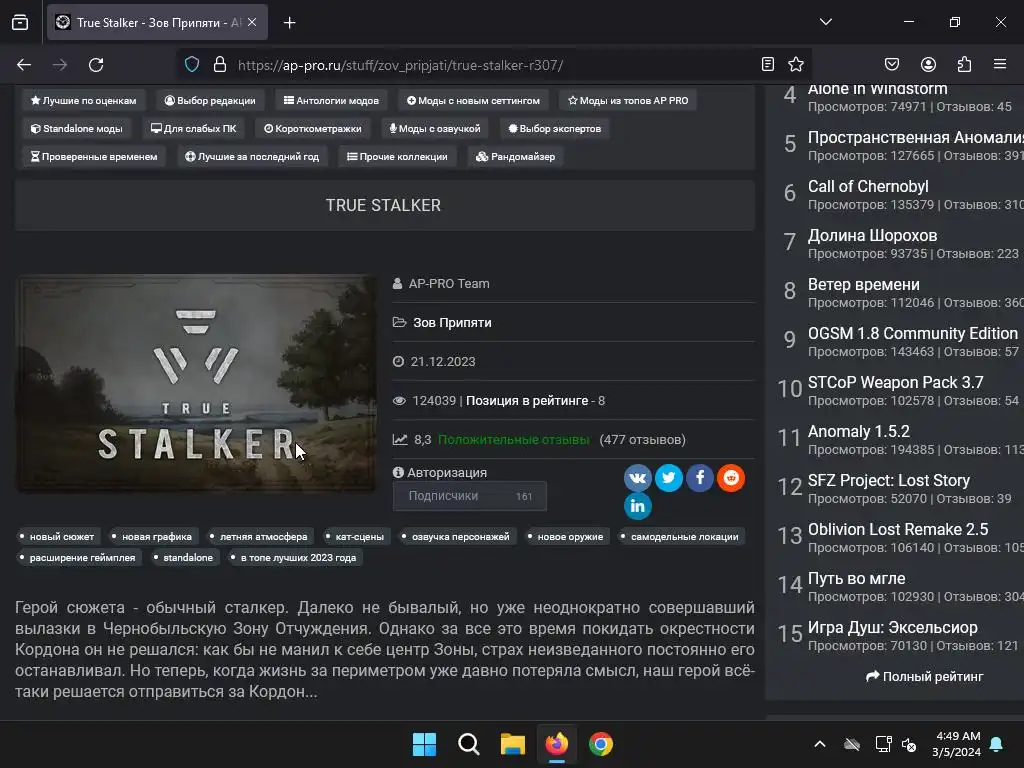Screen dimensions: 1024x768
Task: Show site security lock info
Action: coord(220,65)
